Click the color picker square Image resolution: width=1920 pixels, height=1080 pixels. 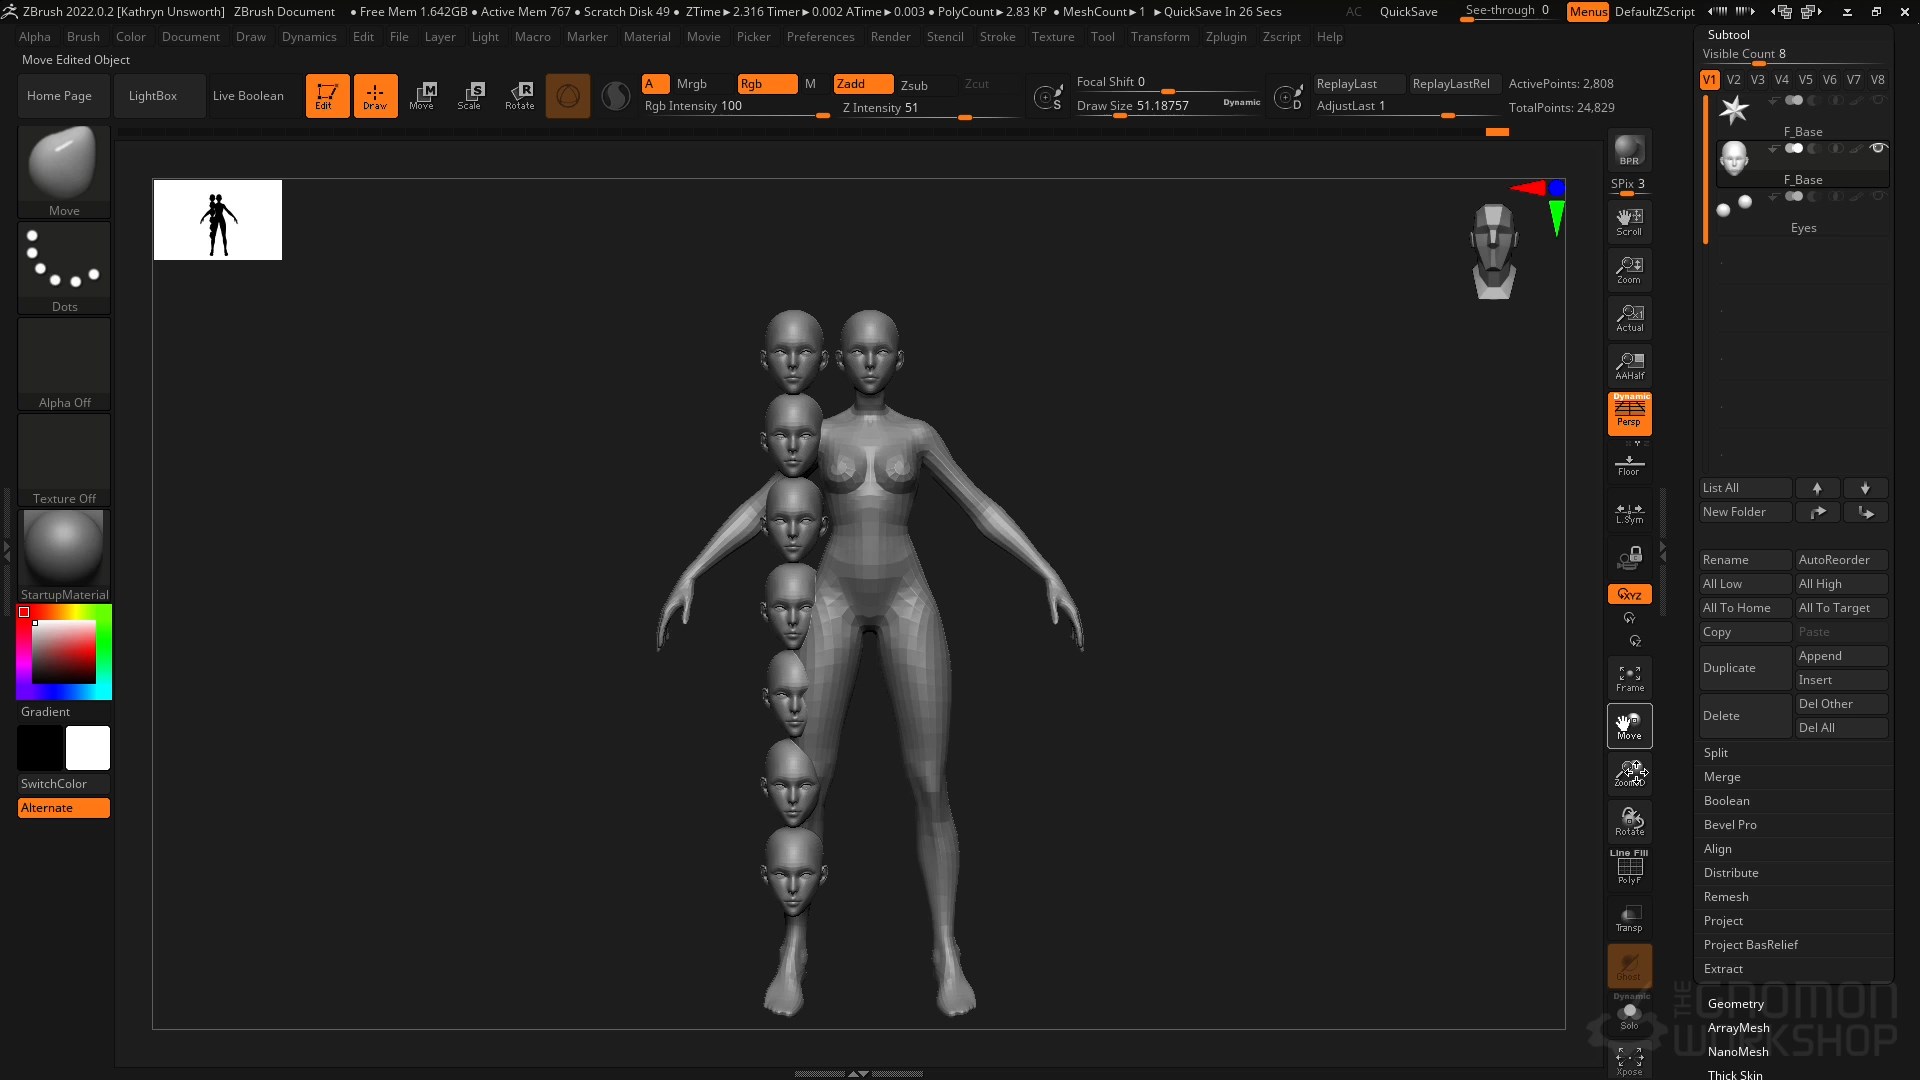[x=64, y=651]
